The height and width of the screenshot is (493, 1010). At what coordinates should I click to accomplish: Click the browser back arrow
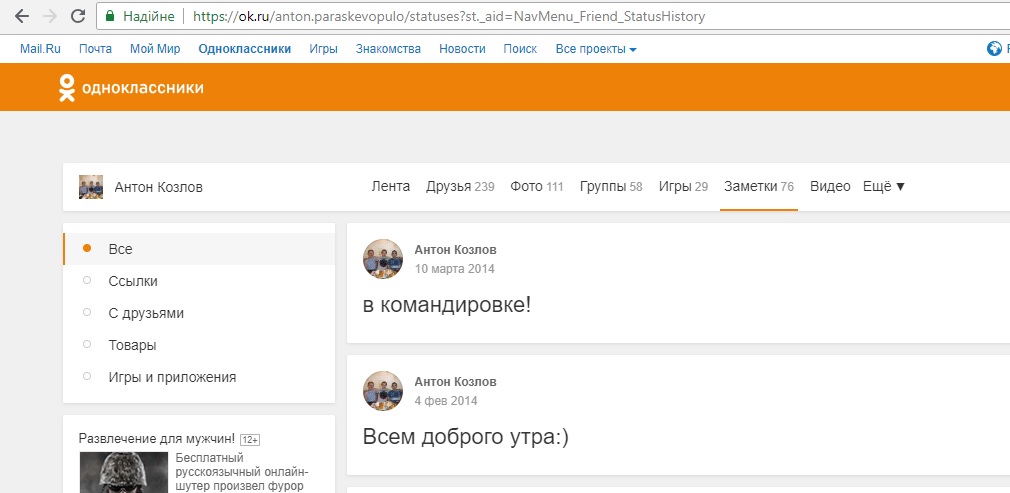(21, 17)
